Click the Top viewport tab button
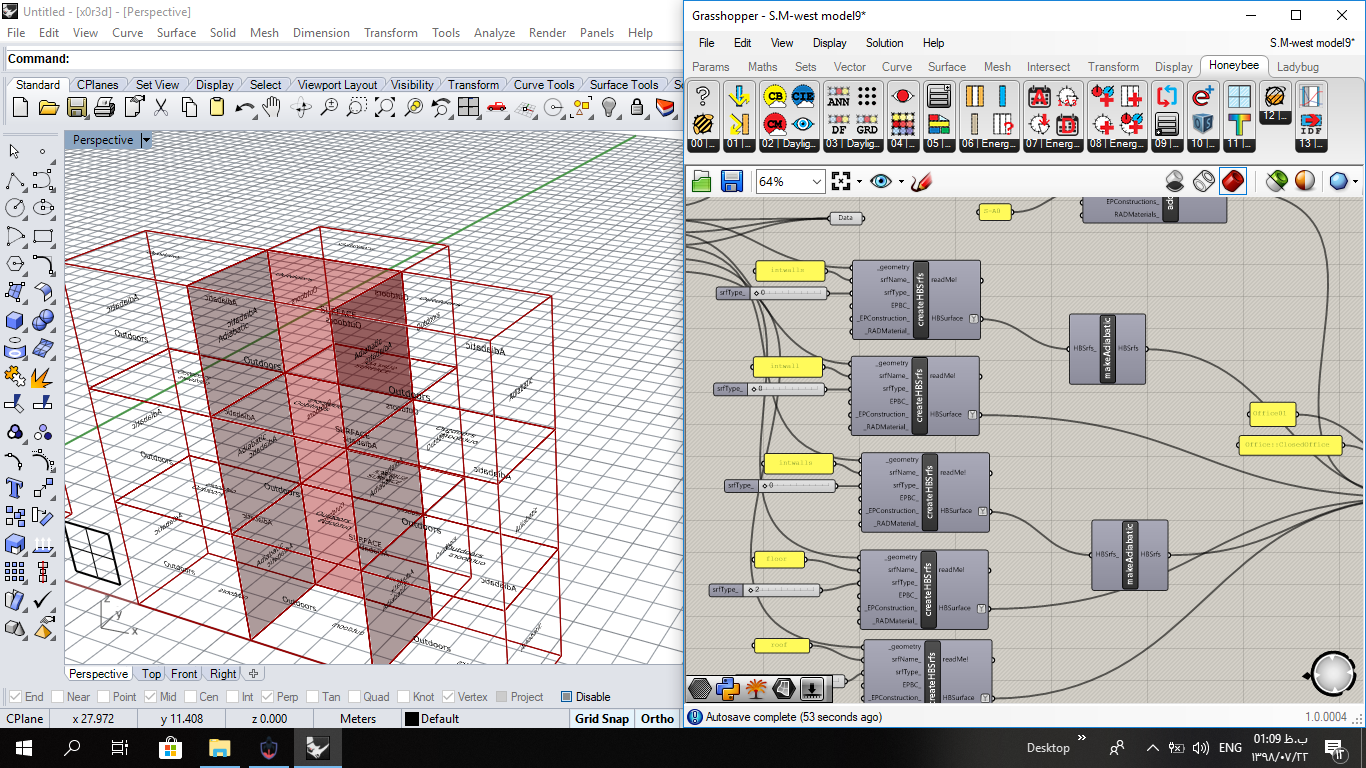 pyautogui.click(x=151, y=674)
